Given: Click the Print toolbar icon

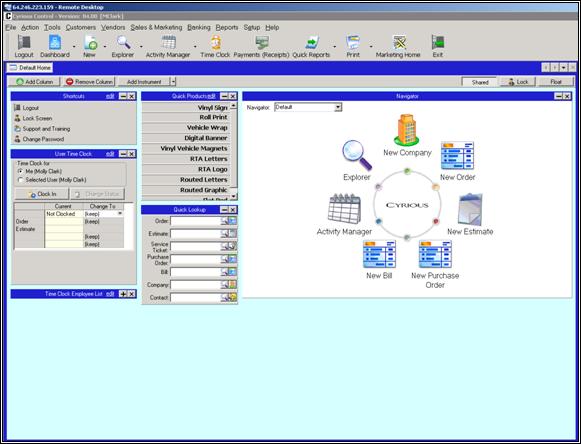Looking at the screenshot, I should tap(353, 43).
